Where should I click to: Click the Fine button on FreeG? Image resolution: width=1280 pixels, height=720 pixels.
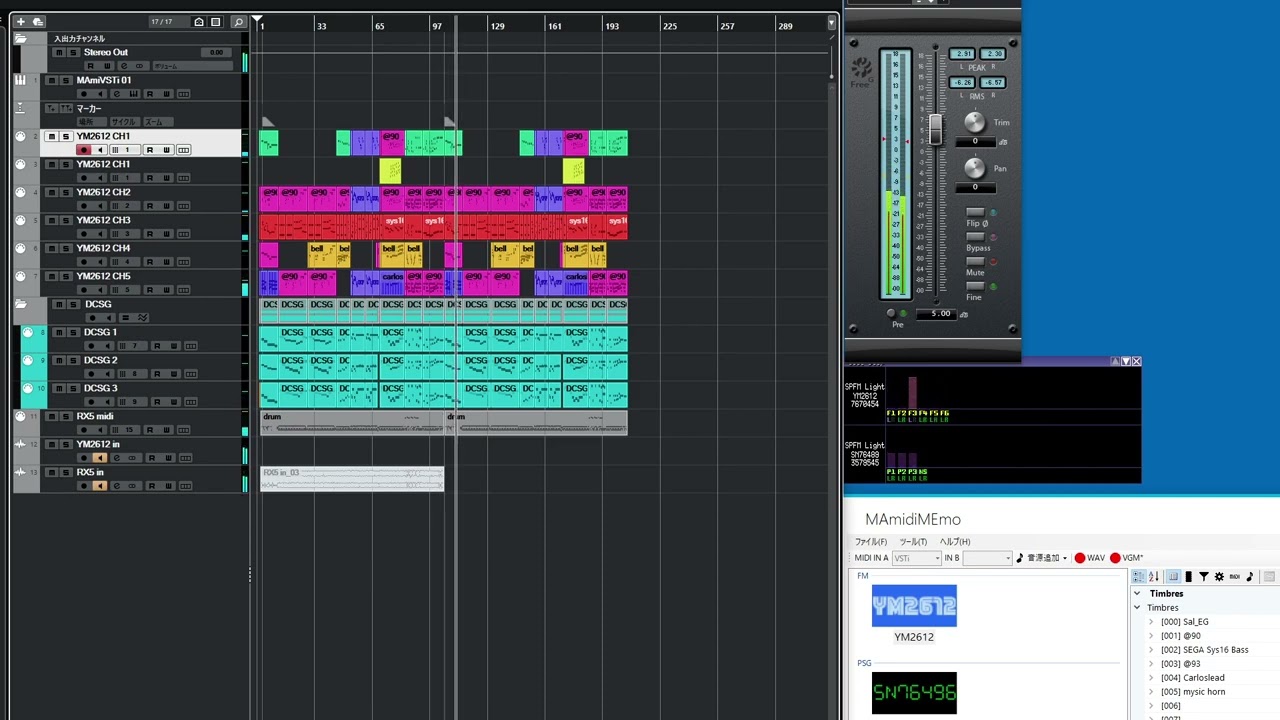[x=975, y=287]
